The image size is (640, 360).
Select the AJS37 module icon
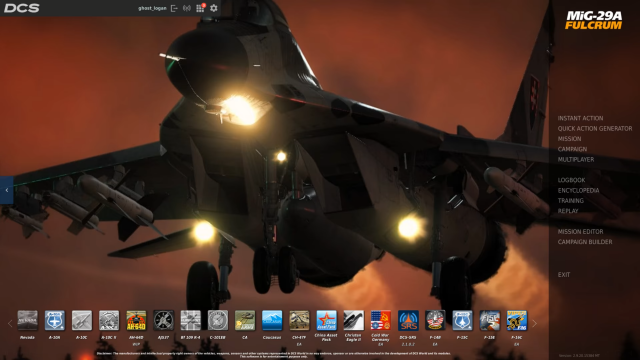pyautogui.click(x=163, y=320)
